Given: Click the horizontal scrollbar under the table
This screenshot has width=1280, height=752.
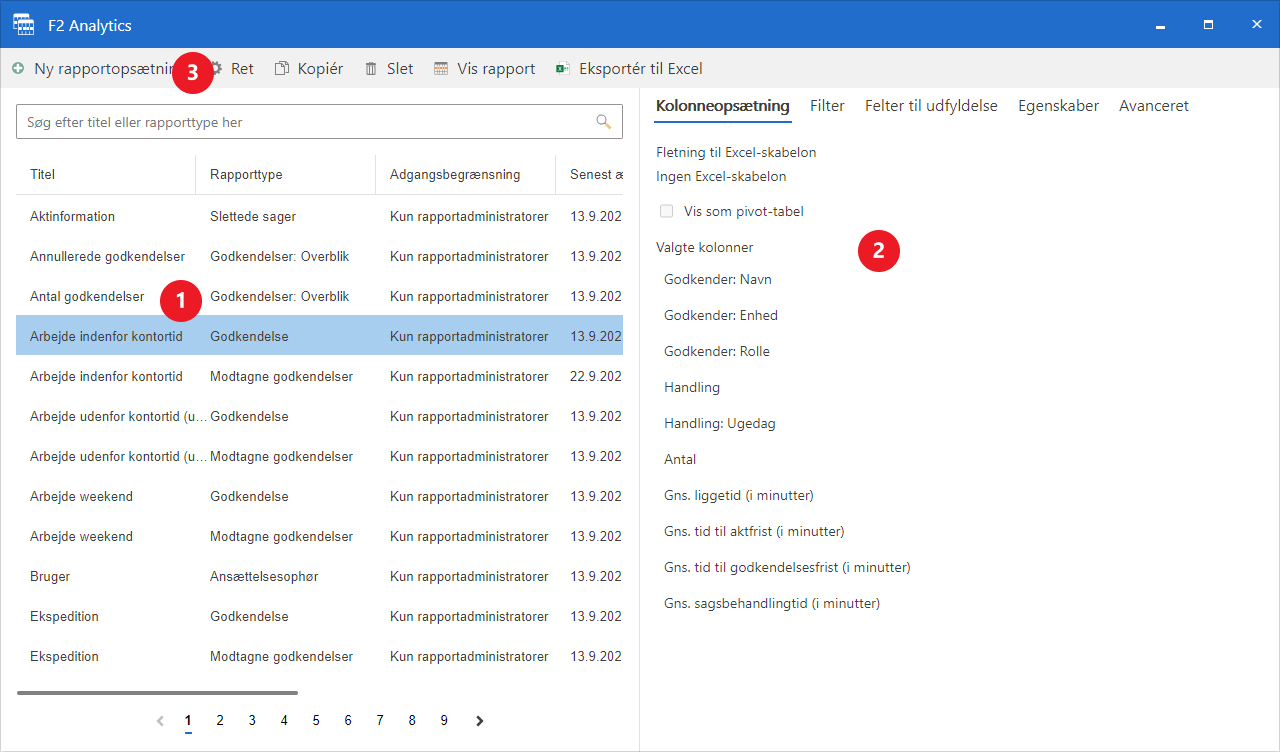Looking at the screenshot, I should point(157,692).
